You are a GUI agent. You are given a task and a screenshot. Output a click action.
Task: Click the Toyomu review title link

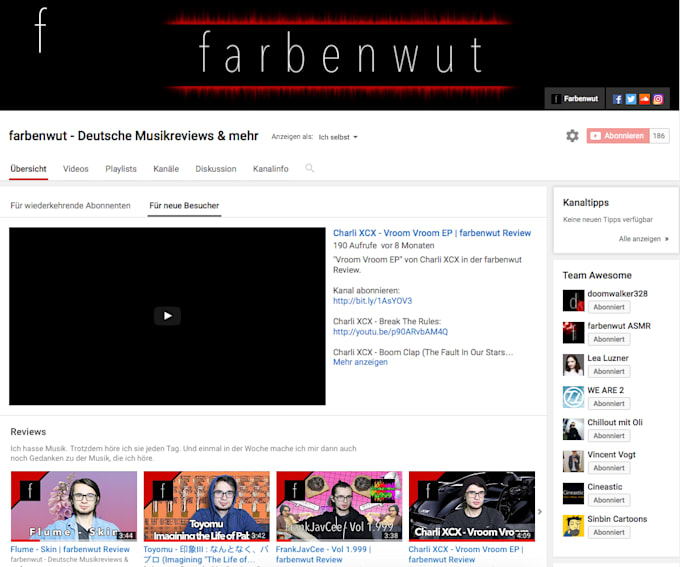(x=206, y=554)
